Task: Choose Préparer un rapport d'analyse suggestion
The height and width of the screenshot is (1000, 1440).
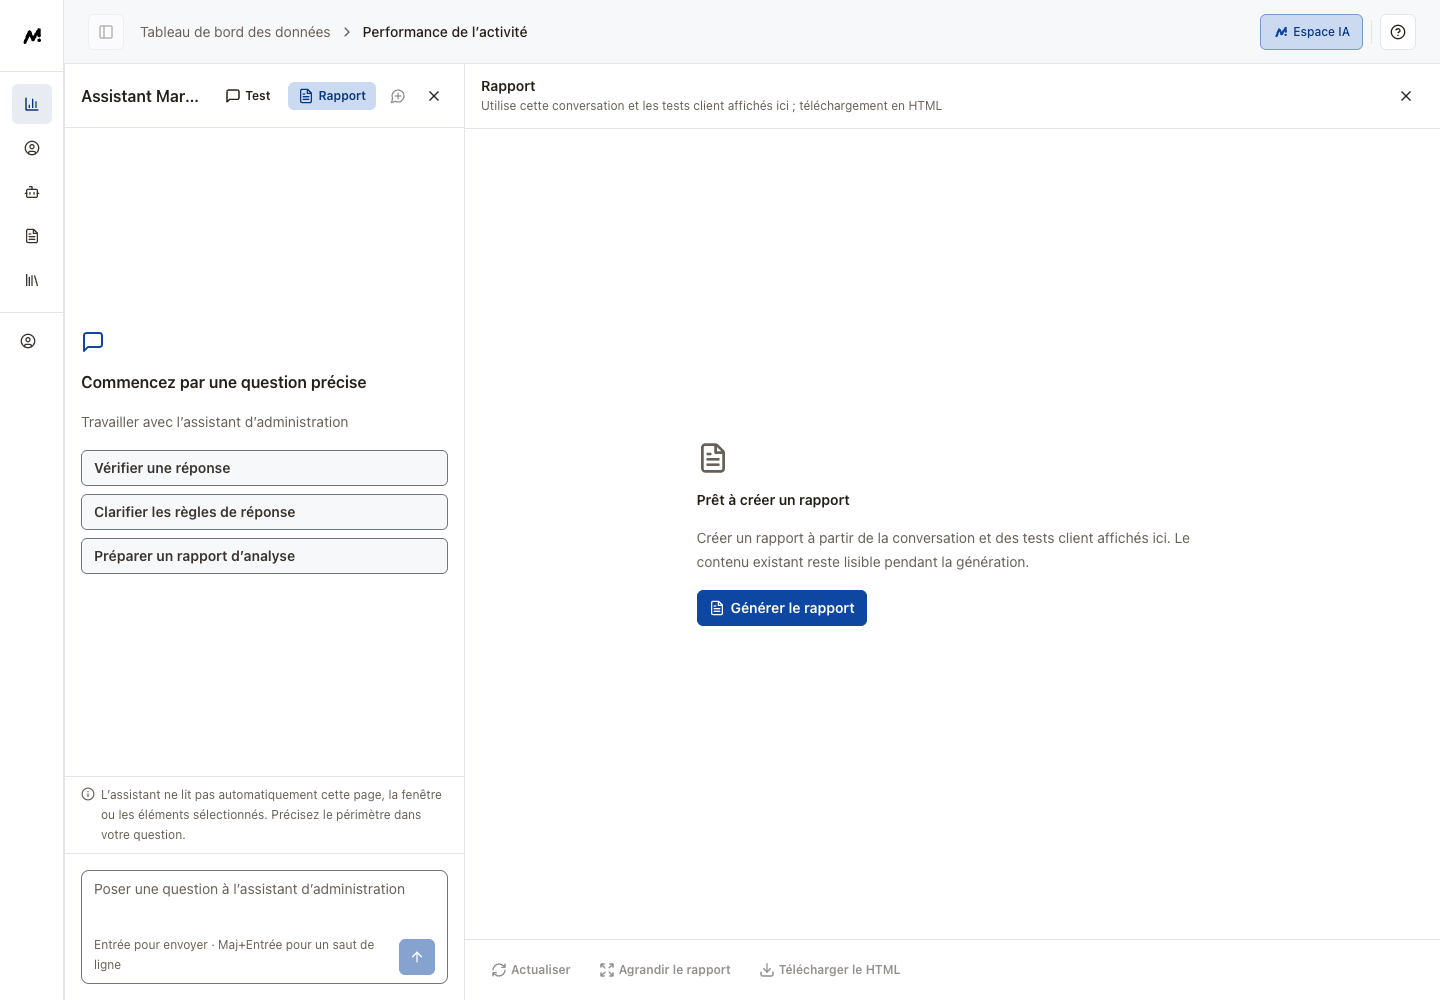Action: pos(264,556)
